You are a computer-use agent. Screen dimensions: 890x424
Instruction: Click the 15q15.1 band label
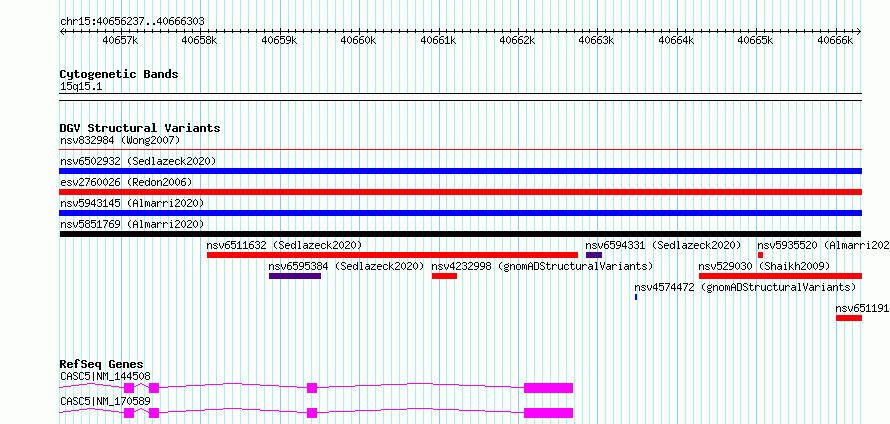[81, 87]
